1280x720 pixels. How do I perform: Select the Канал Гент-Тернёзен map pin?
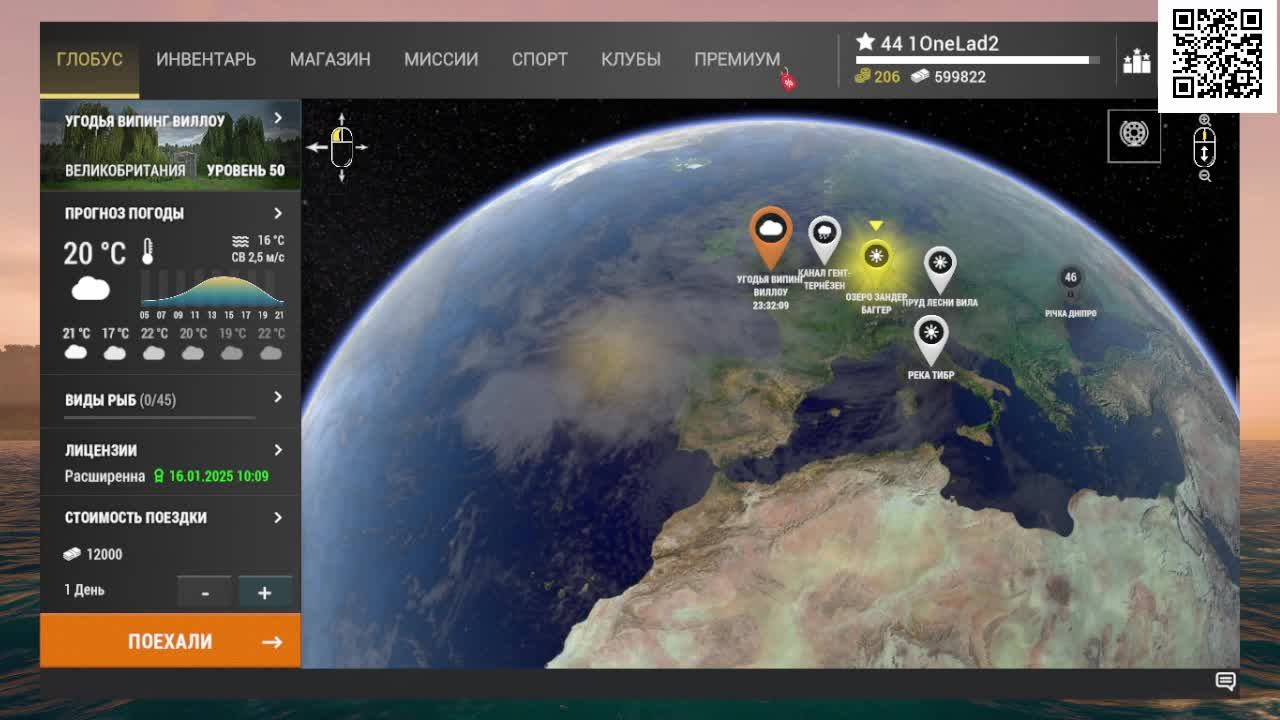point(824,240)
